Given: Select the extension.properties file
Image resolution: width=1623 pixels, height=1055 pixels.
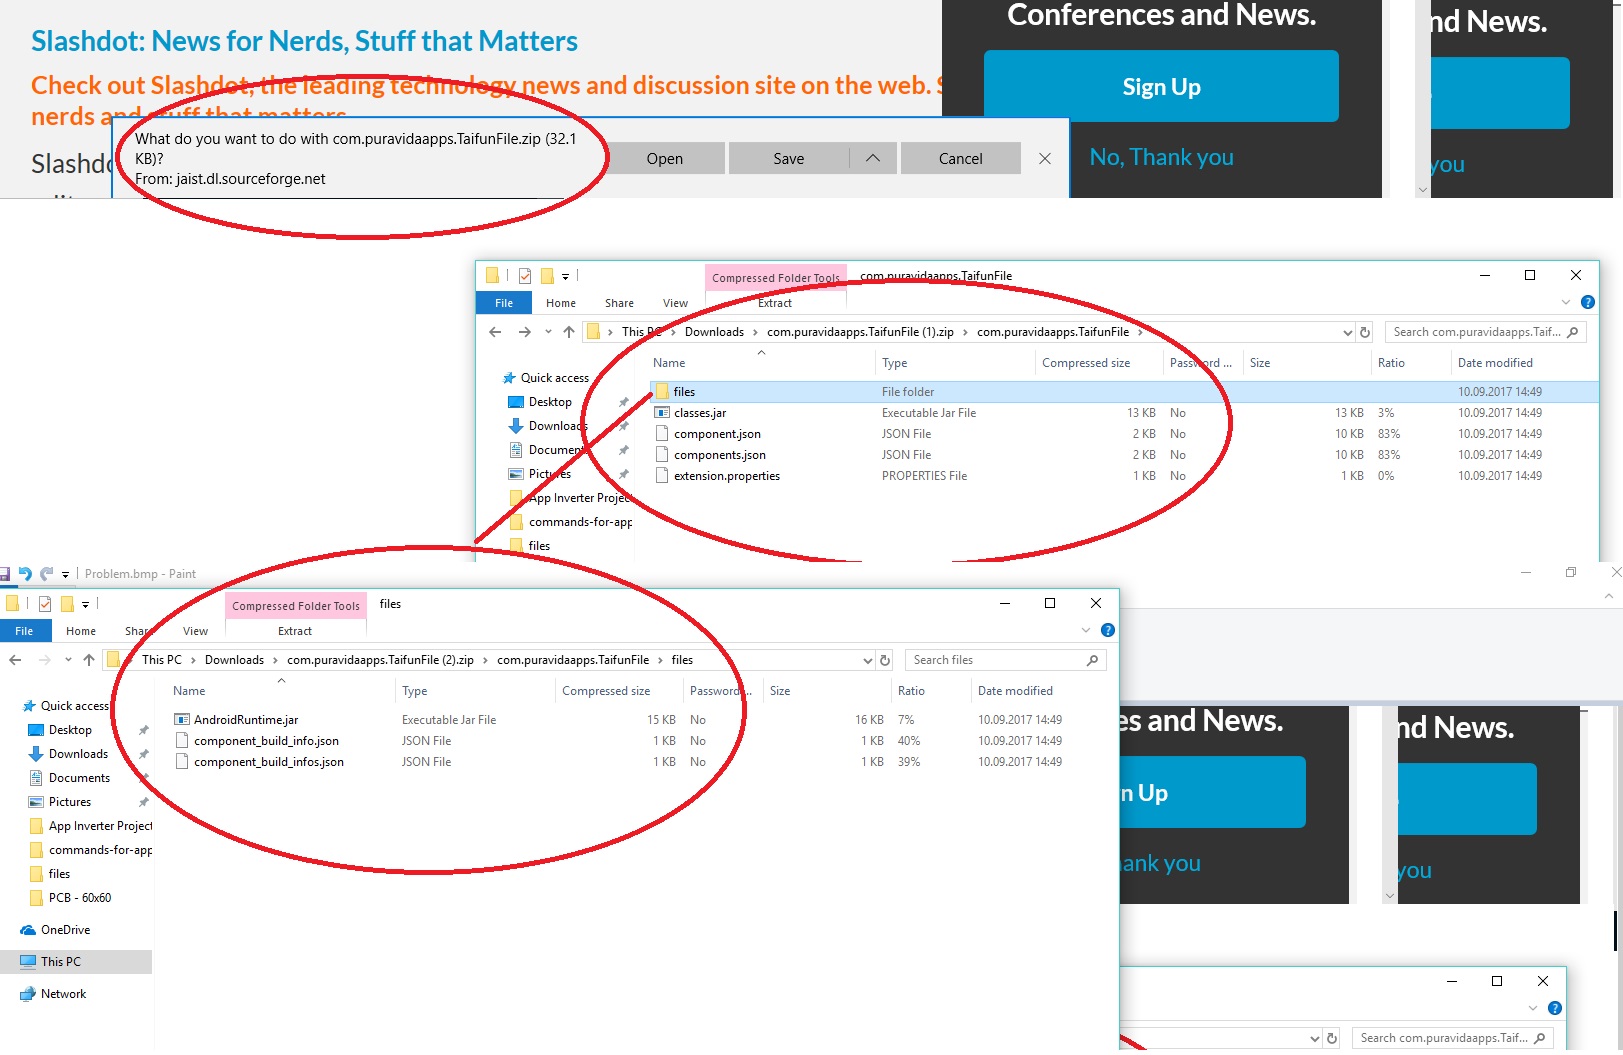Looking at the screenshot, I should click(x=727, y=476).
